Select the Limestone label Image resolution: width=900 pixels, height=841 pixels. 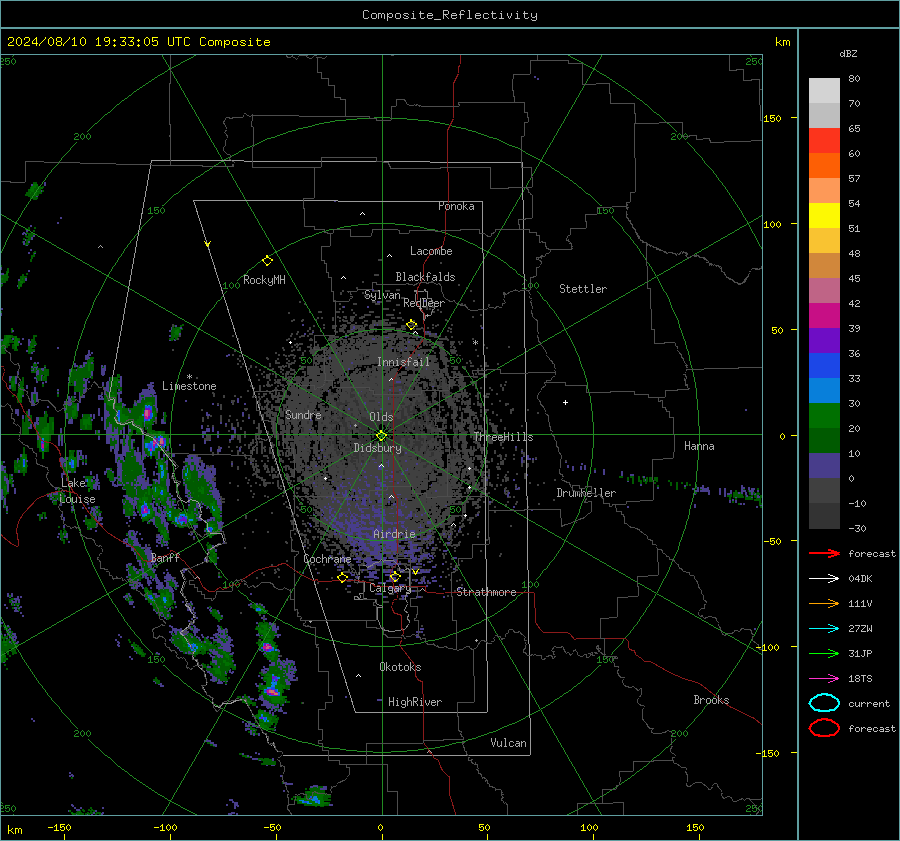pos(189,386)
